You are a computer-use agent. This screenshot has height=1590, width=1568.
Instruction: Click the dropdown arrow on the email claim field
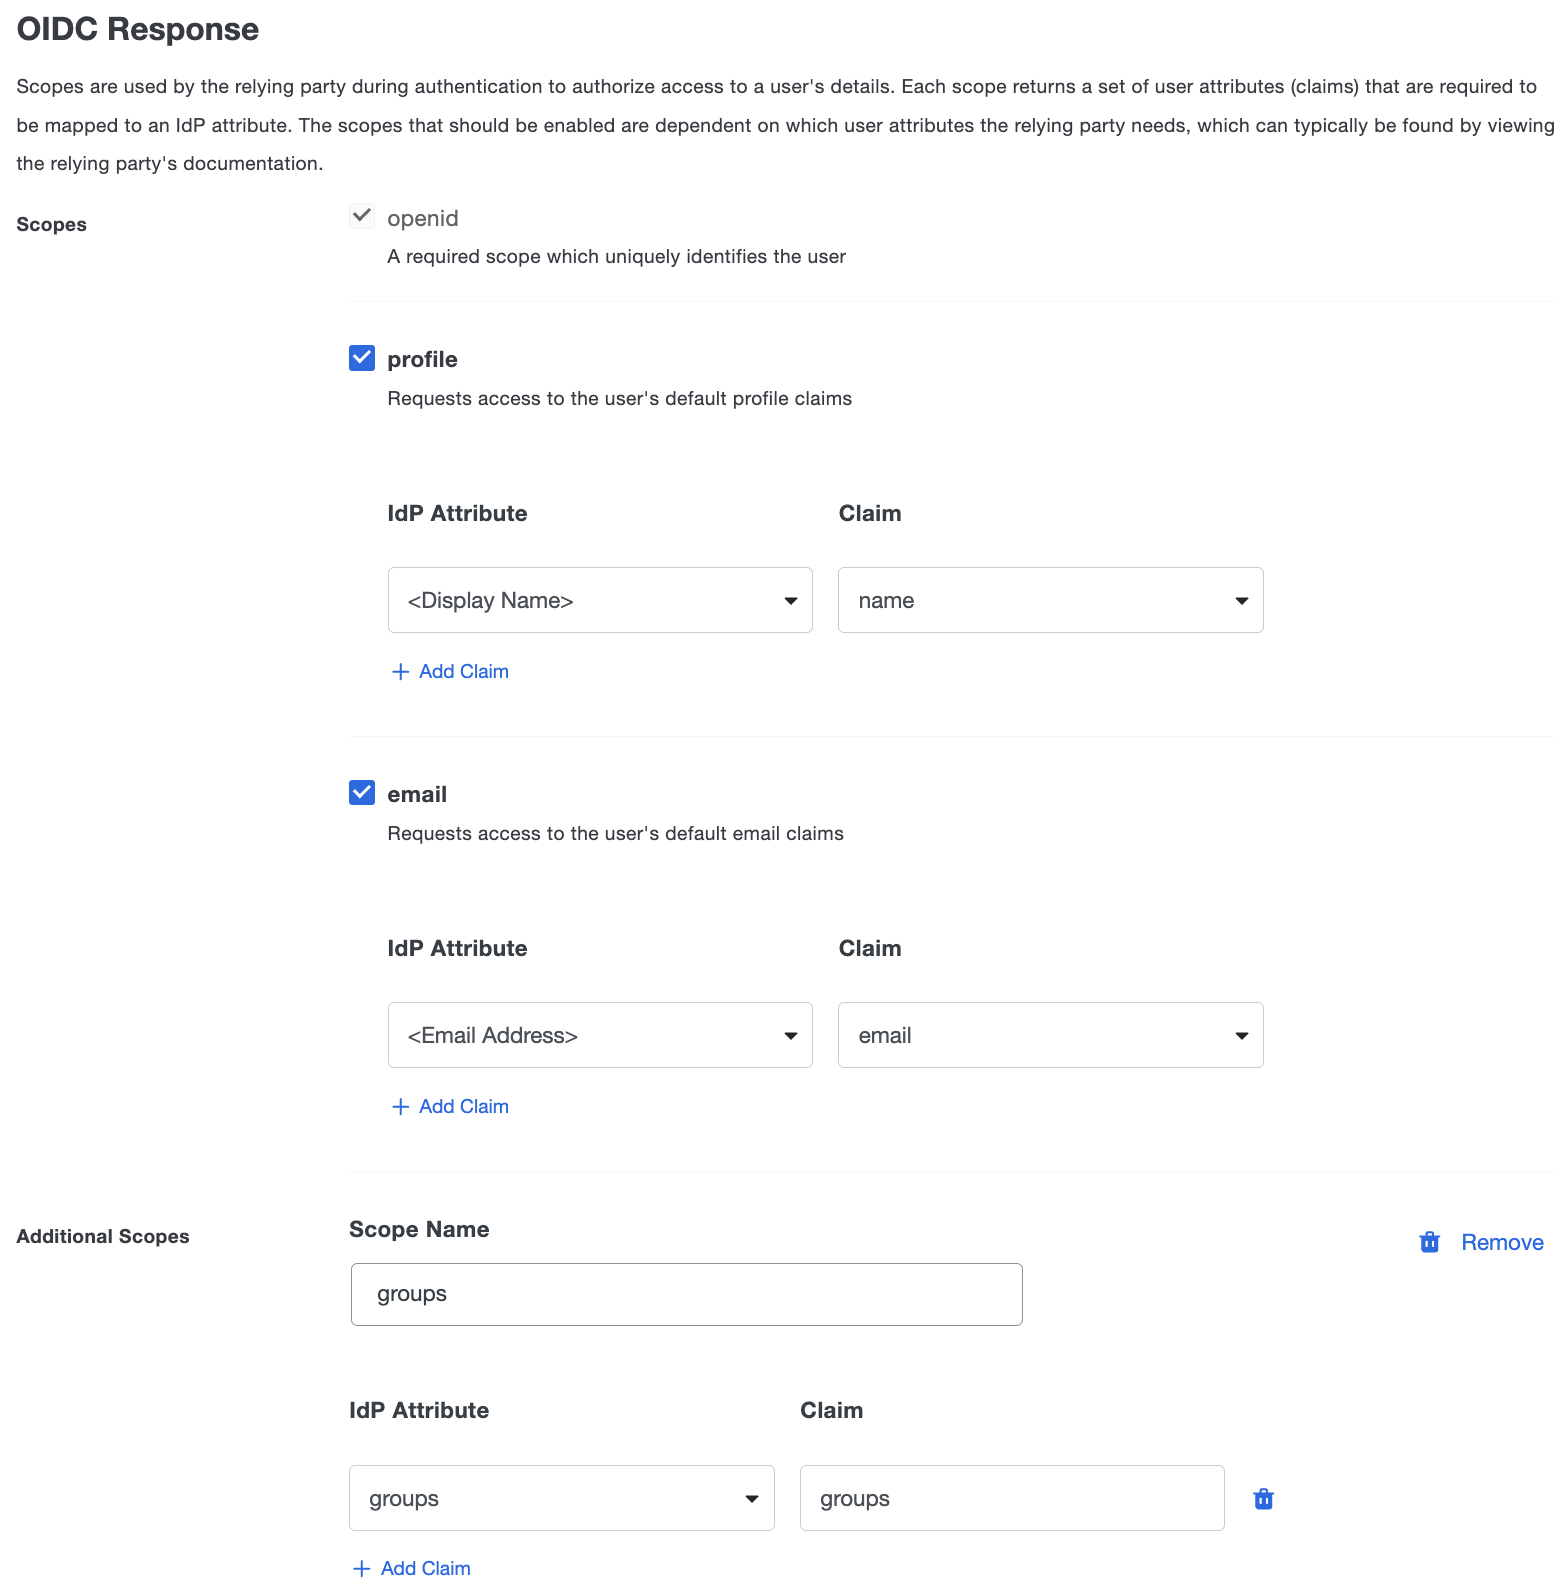(x=1241, y=1035)
